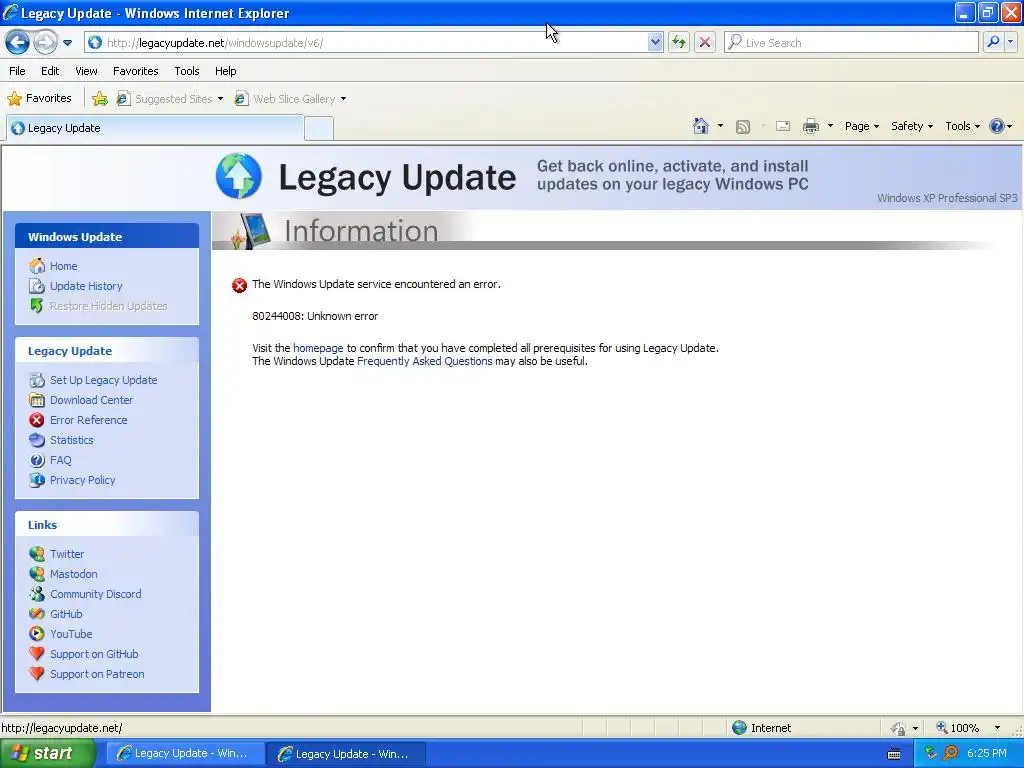
Task: Open the Page command menu
Action: click(861, 126)
